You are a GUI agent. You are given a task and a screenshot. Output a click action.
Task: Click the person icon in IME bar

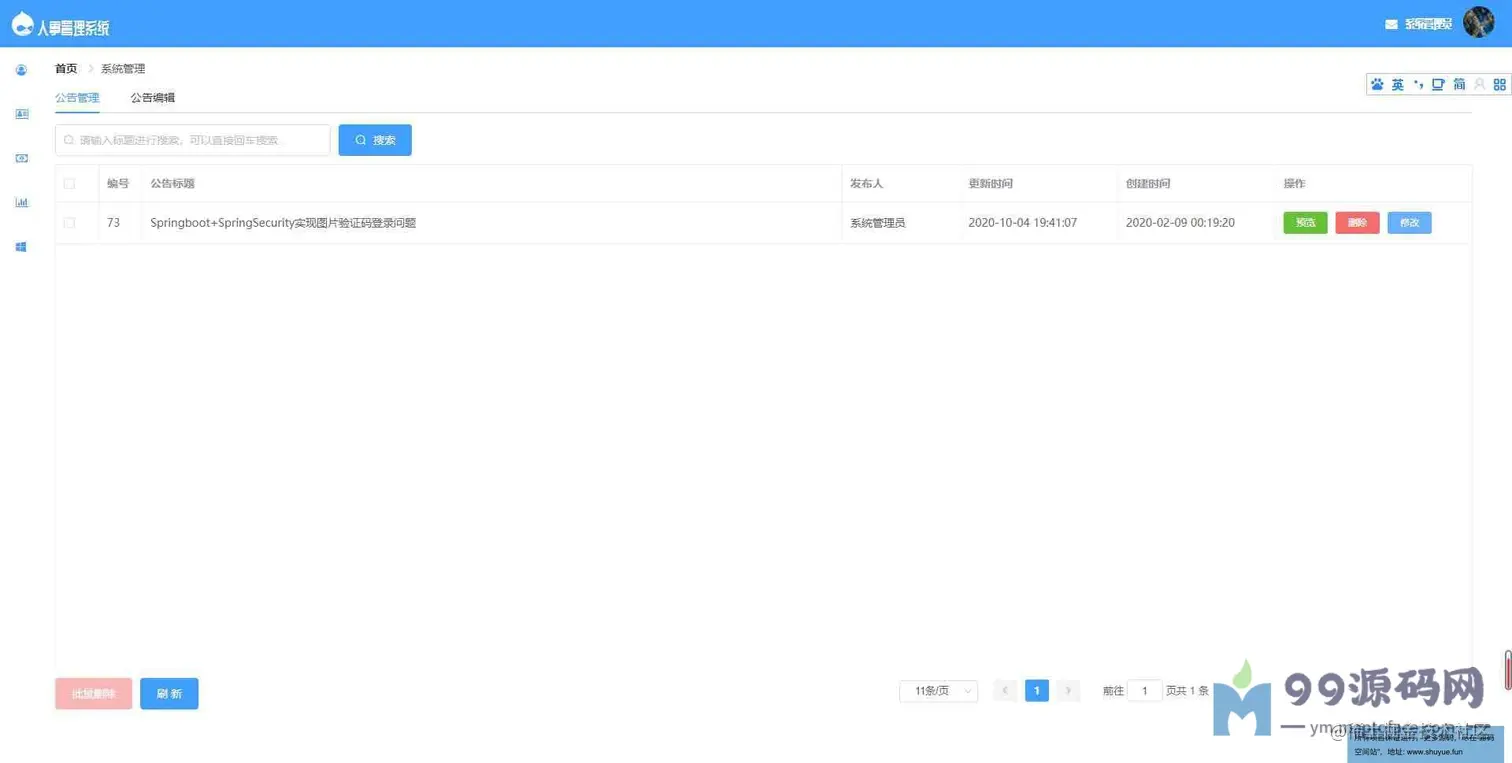point(1479,85)
